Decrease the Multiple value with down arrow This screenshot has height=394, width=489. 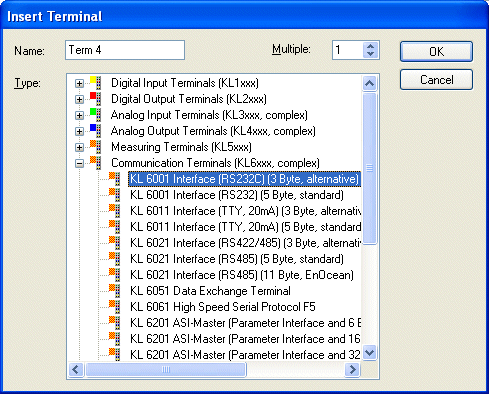coord(370,54)
